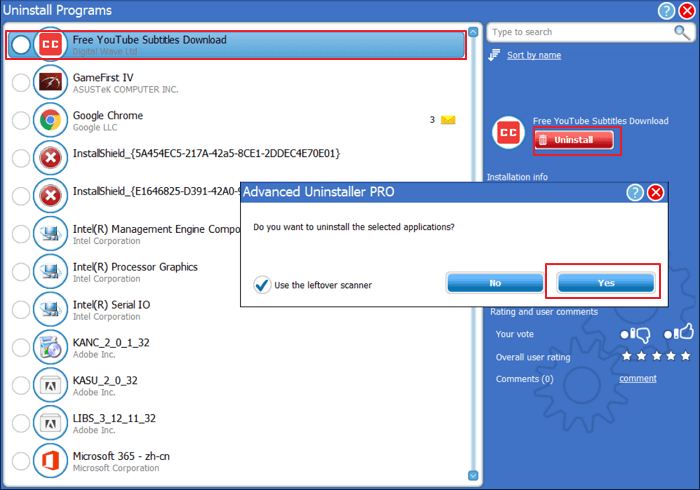This screenshot has height=490, width=700.
Task: Click the Google Chrome icon
Action: click(x=50, y=120)
